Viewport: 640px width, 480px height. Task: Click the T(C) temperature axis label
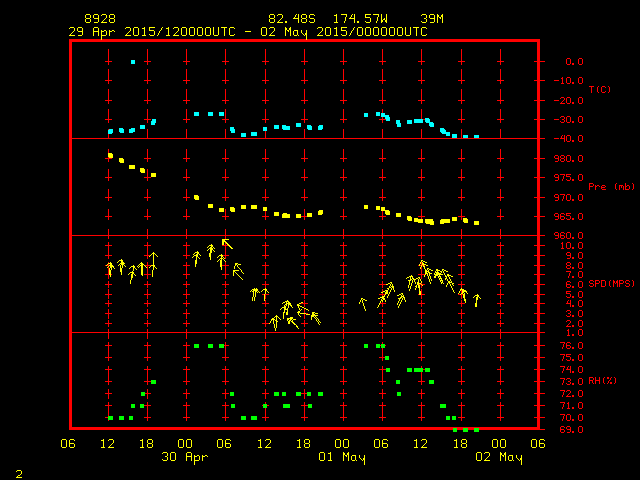point(599,90)
